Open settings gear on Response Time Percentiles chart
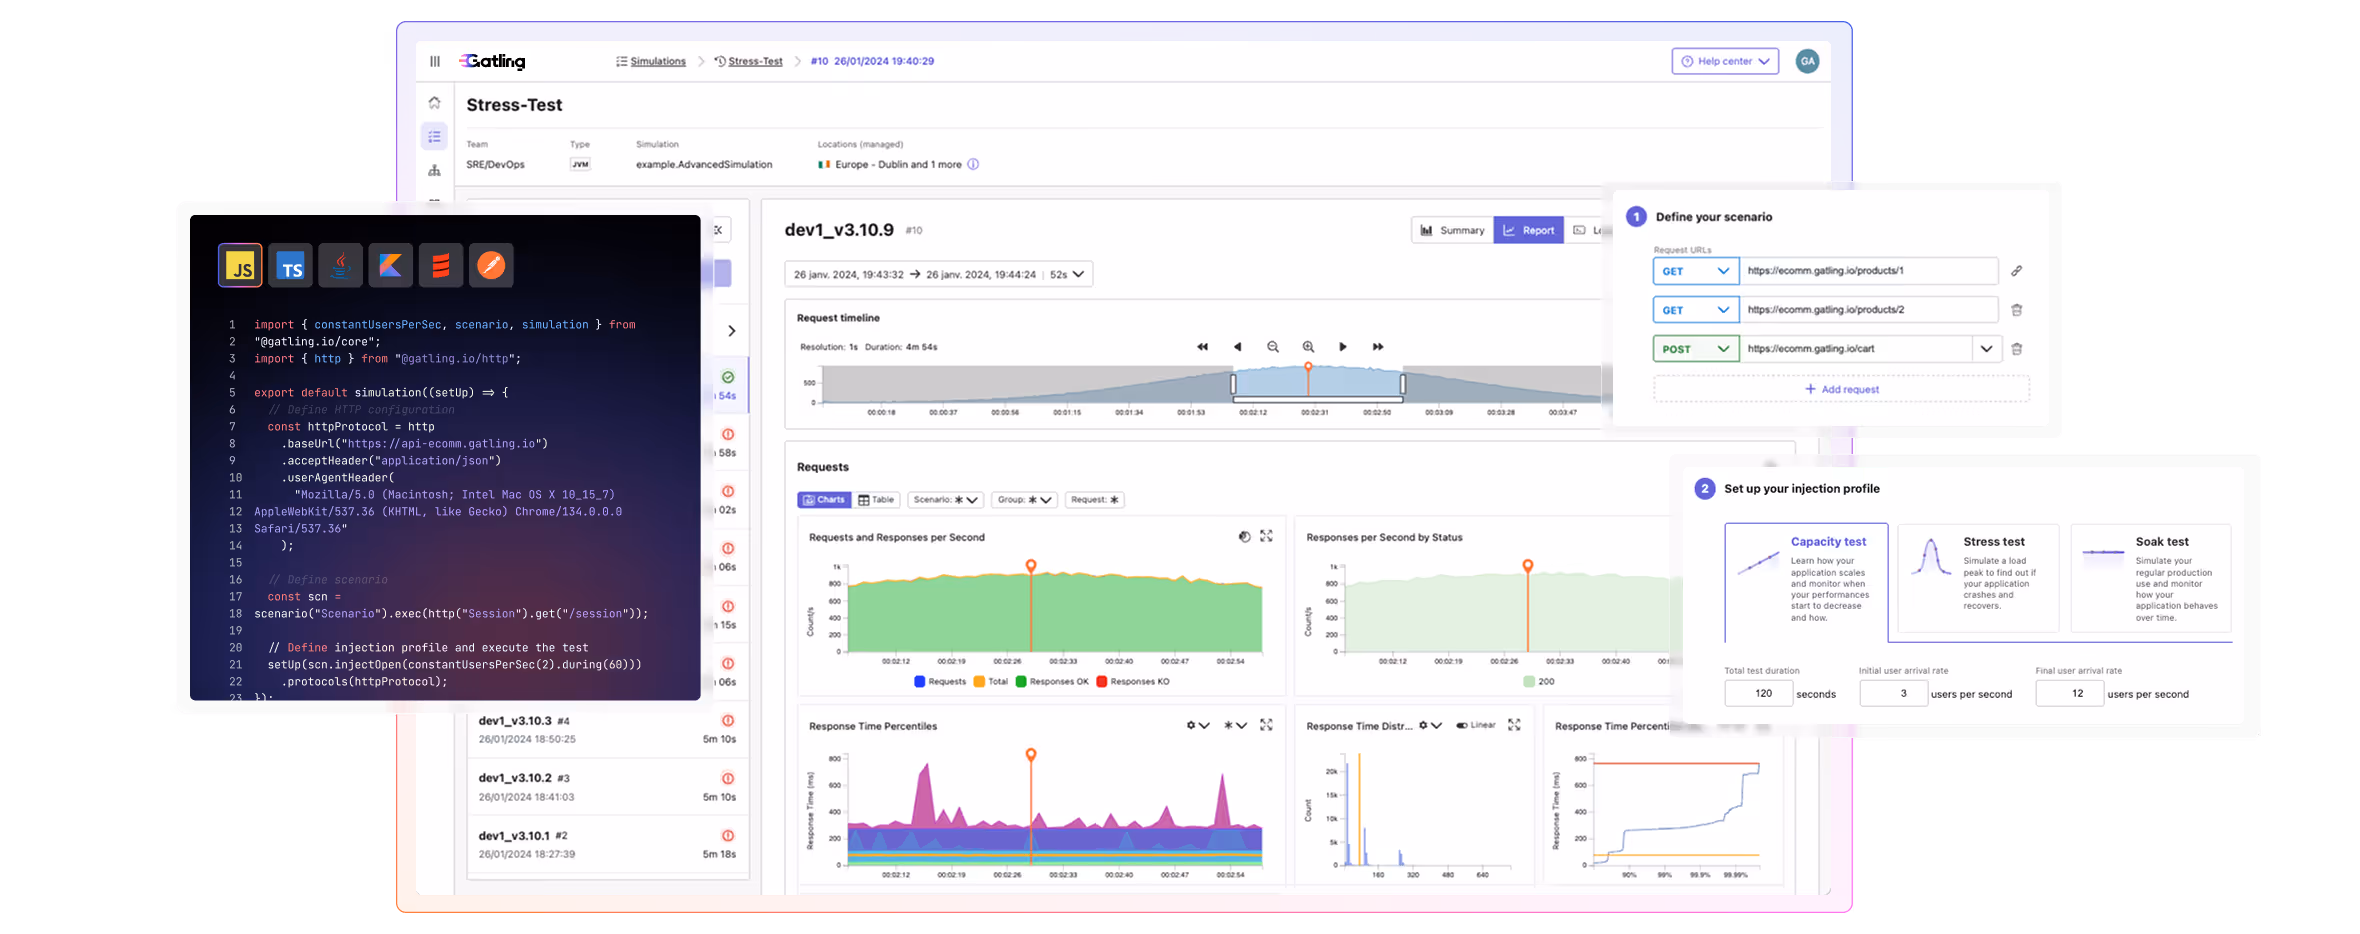The height and width of the screenshot is (934, 2360). tap(1190, 726)
